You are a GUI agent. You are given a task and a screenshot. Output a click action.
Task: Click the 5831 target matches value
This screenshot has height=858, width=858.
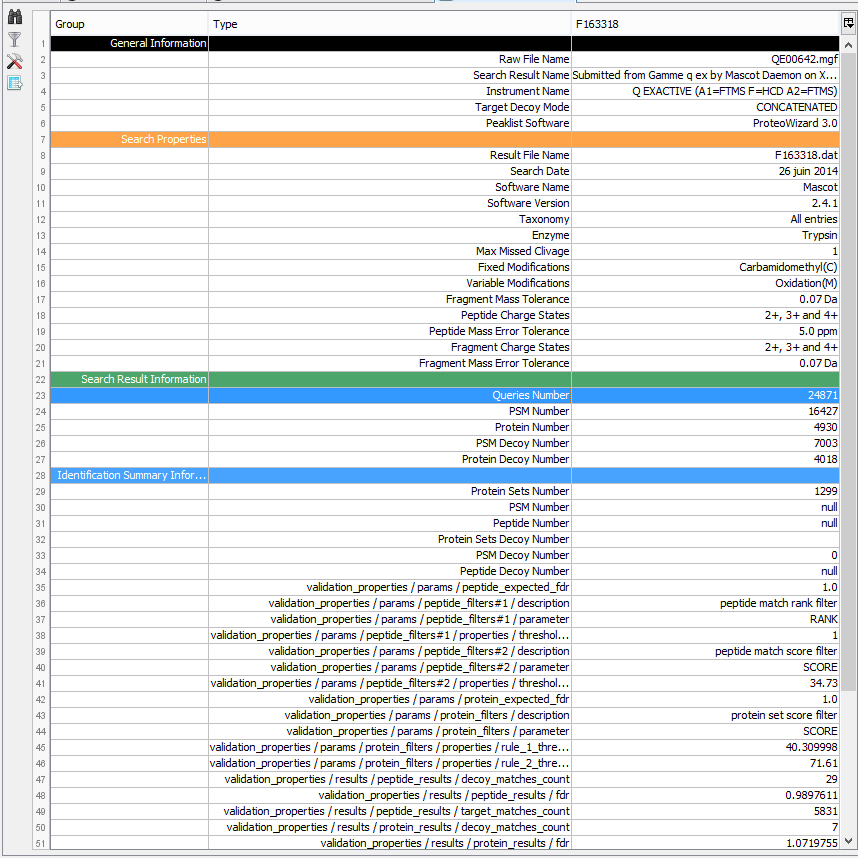(705, 811)
